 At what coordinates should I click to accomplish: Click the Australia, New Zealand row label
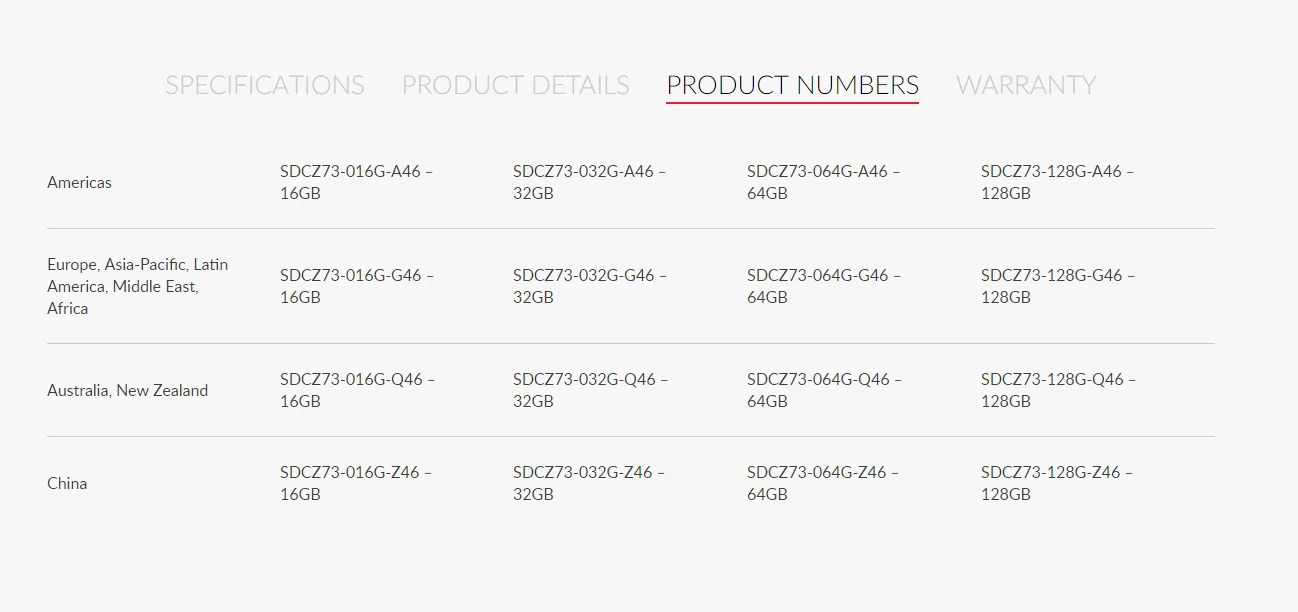128,391
